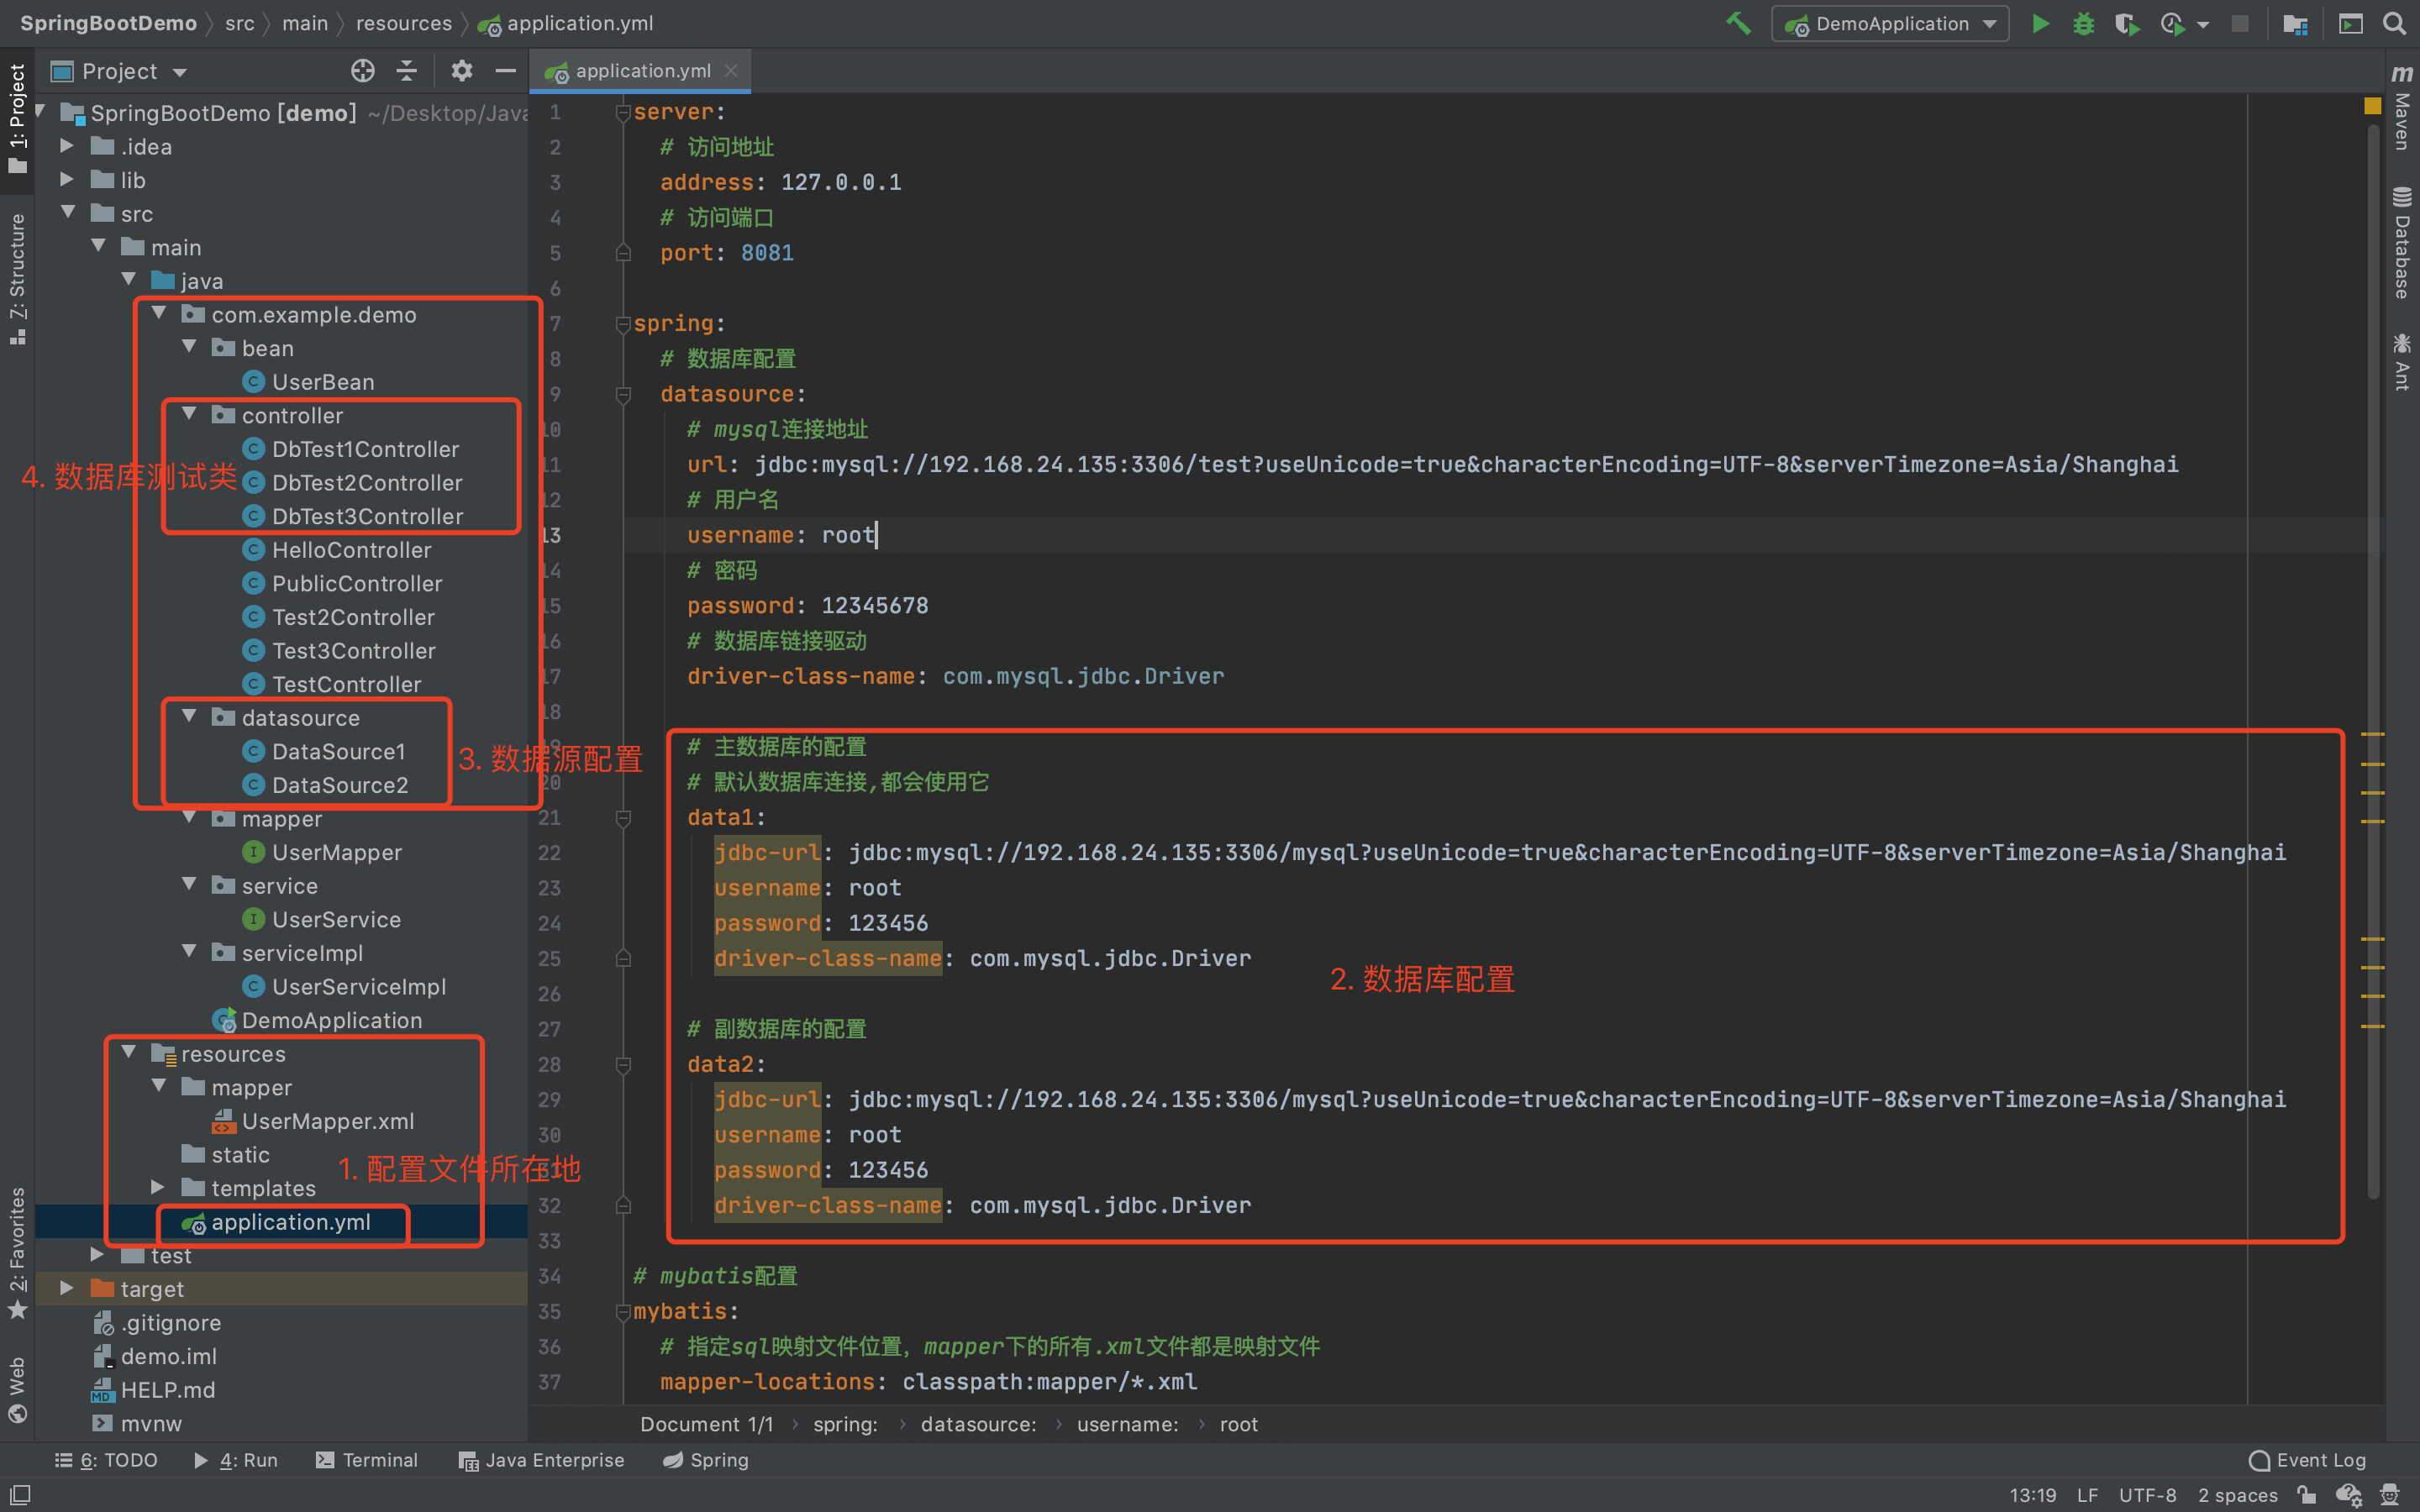Image resolution: width=2420 pixels, height=1512 pixels.
Task: Close the application.yml tab
Action: point(731,71)
